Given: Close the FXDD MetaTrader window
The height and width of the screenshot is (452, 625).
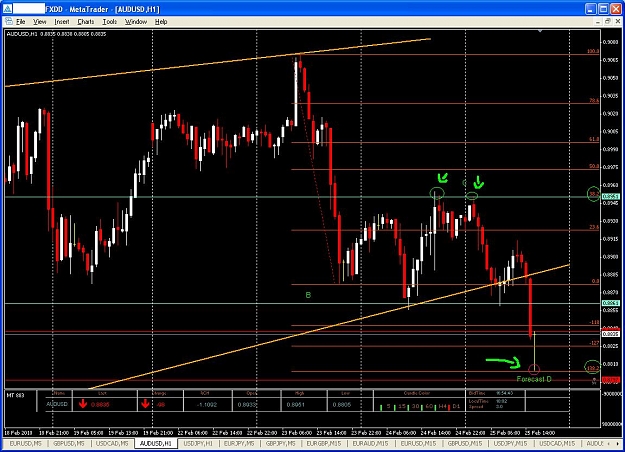Looking at the screenshot, I should (x=616, y=9).
